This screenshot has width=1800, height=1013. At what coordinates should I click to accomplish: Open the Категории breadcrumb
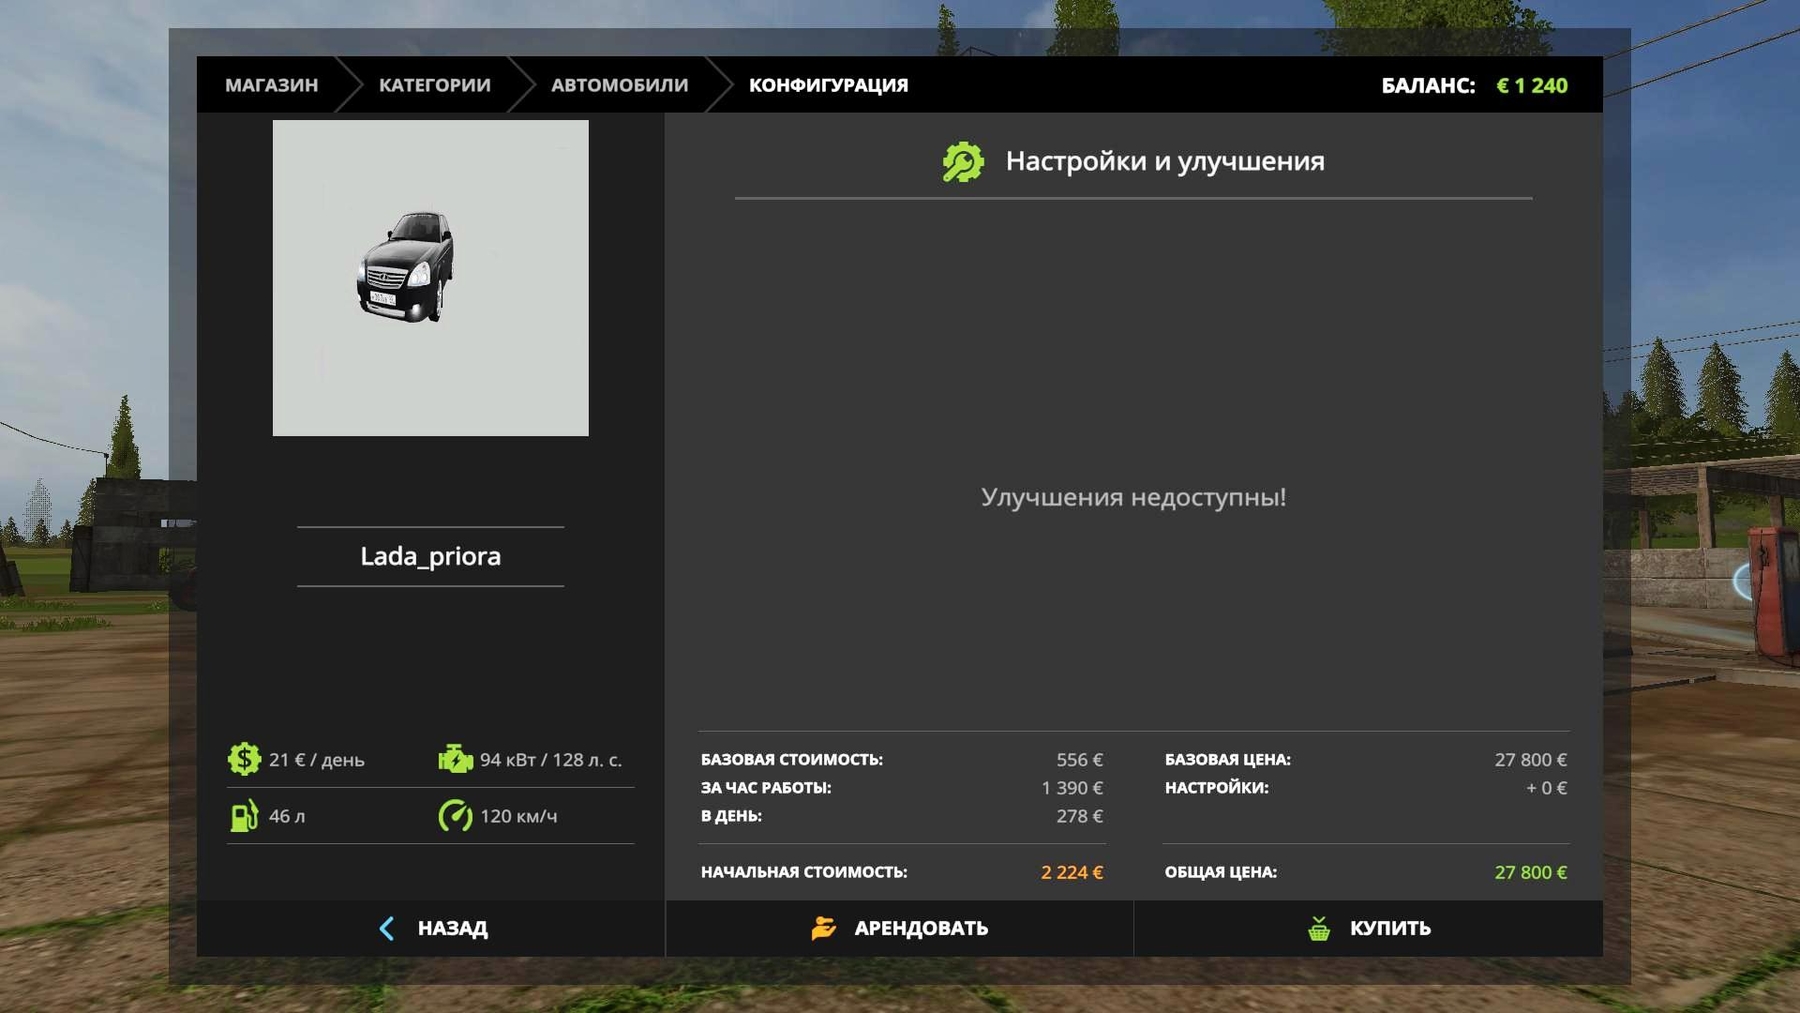(x=434, y=85)
